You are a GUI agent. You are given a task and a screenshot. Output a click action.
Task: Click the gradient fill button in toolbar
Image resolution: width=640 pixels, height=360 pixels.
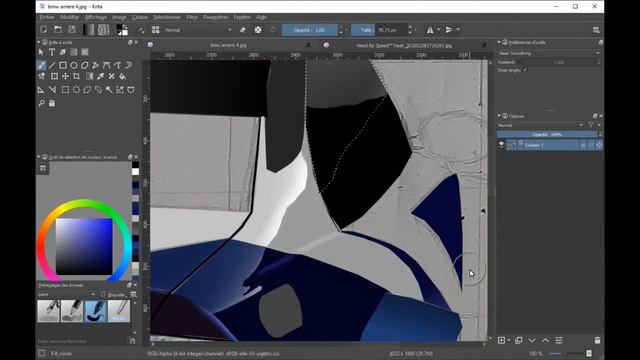tap(88, 30)
